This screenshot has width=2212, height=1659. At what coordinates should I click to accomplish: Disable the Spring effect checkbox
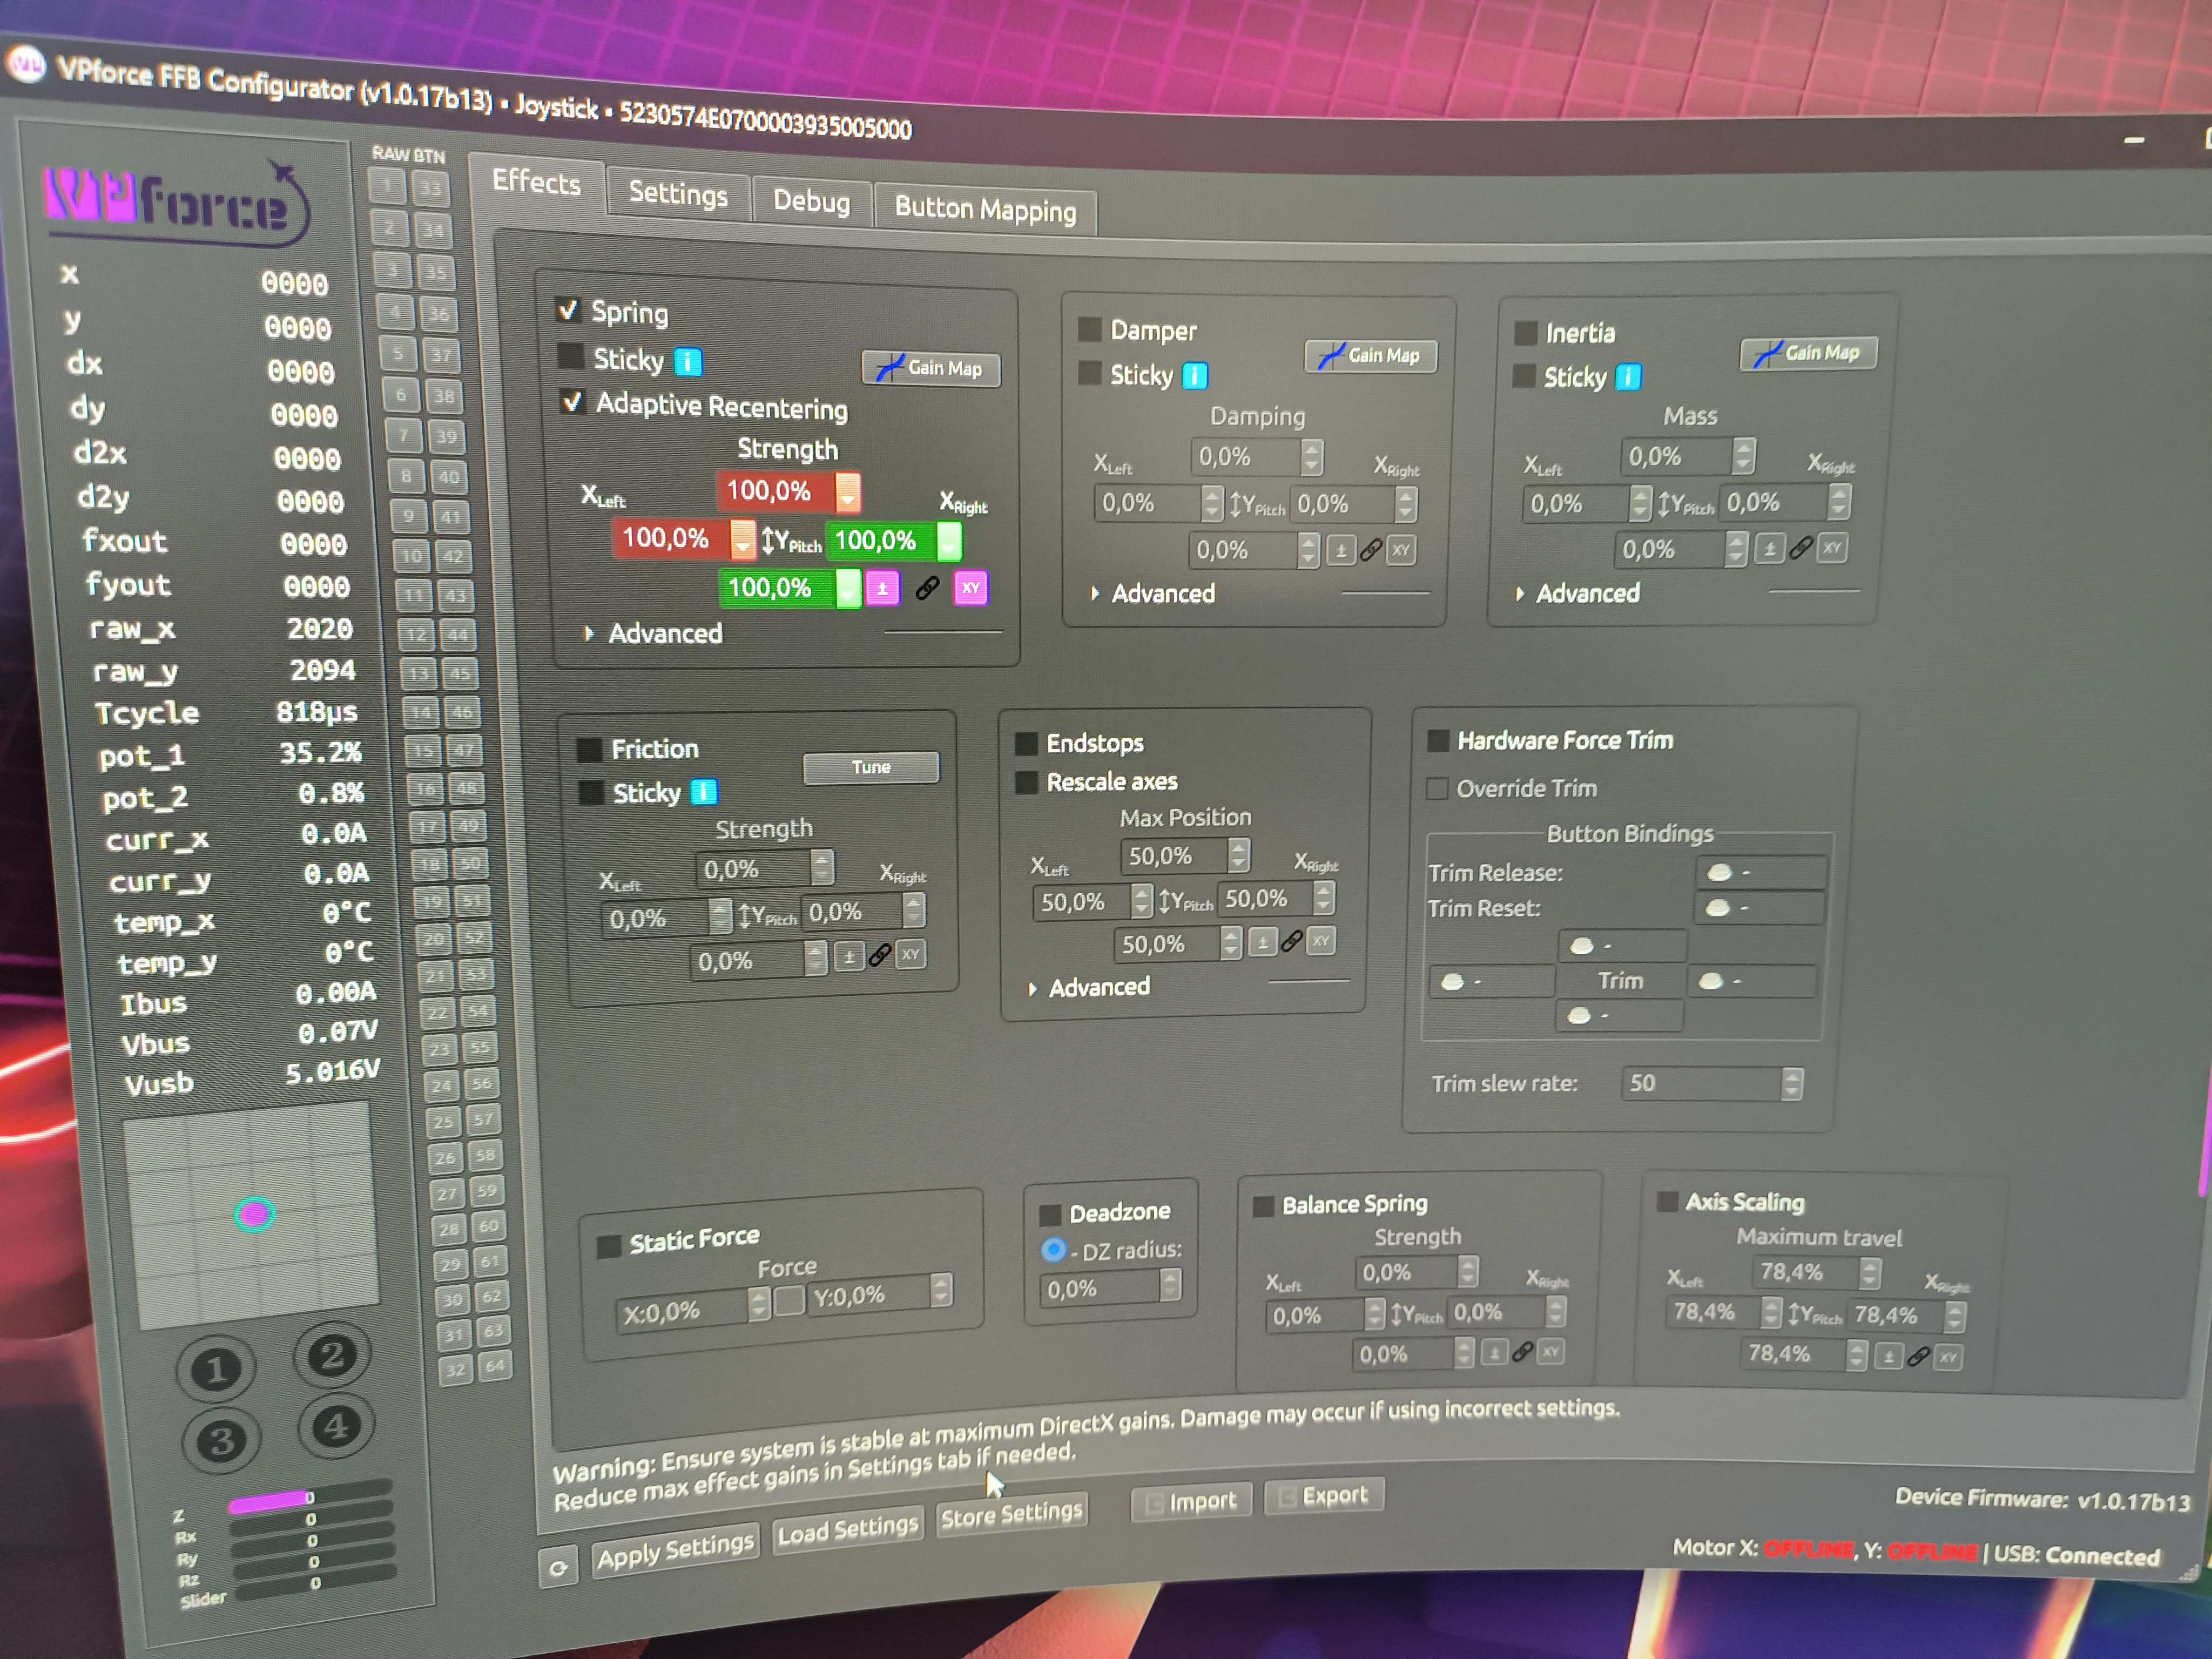tap(568, 310)
